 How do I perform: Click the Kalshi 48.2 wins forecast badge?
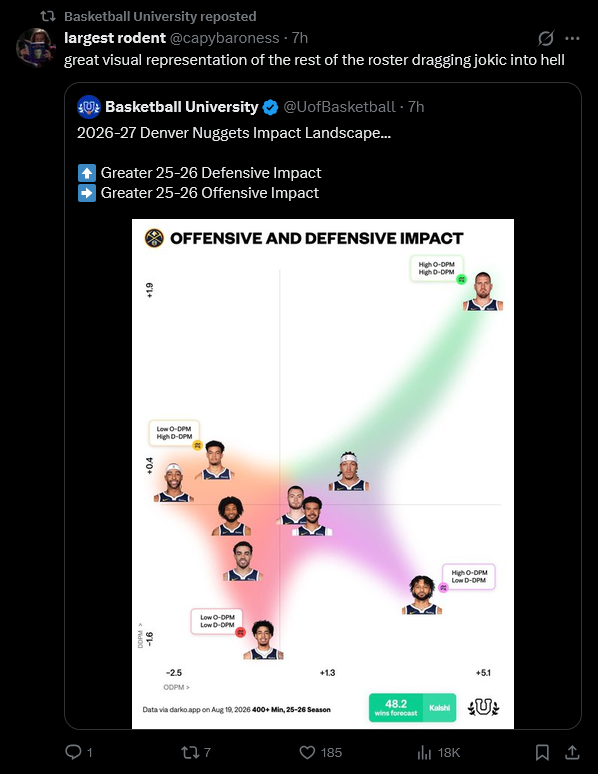[412, 708]
